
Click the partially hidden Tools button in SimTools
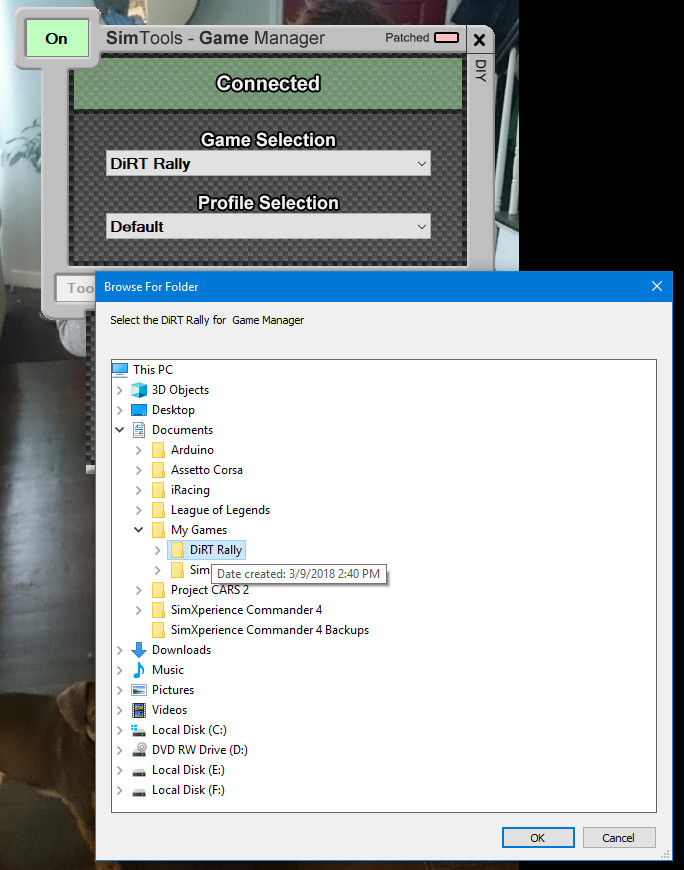76,288
